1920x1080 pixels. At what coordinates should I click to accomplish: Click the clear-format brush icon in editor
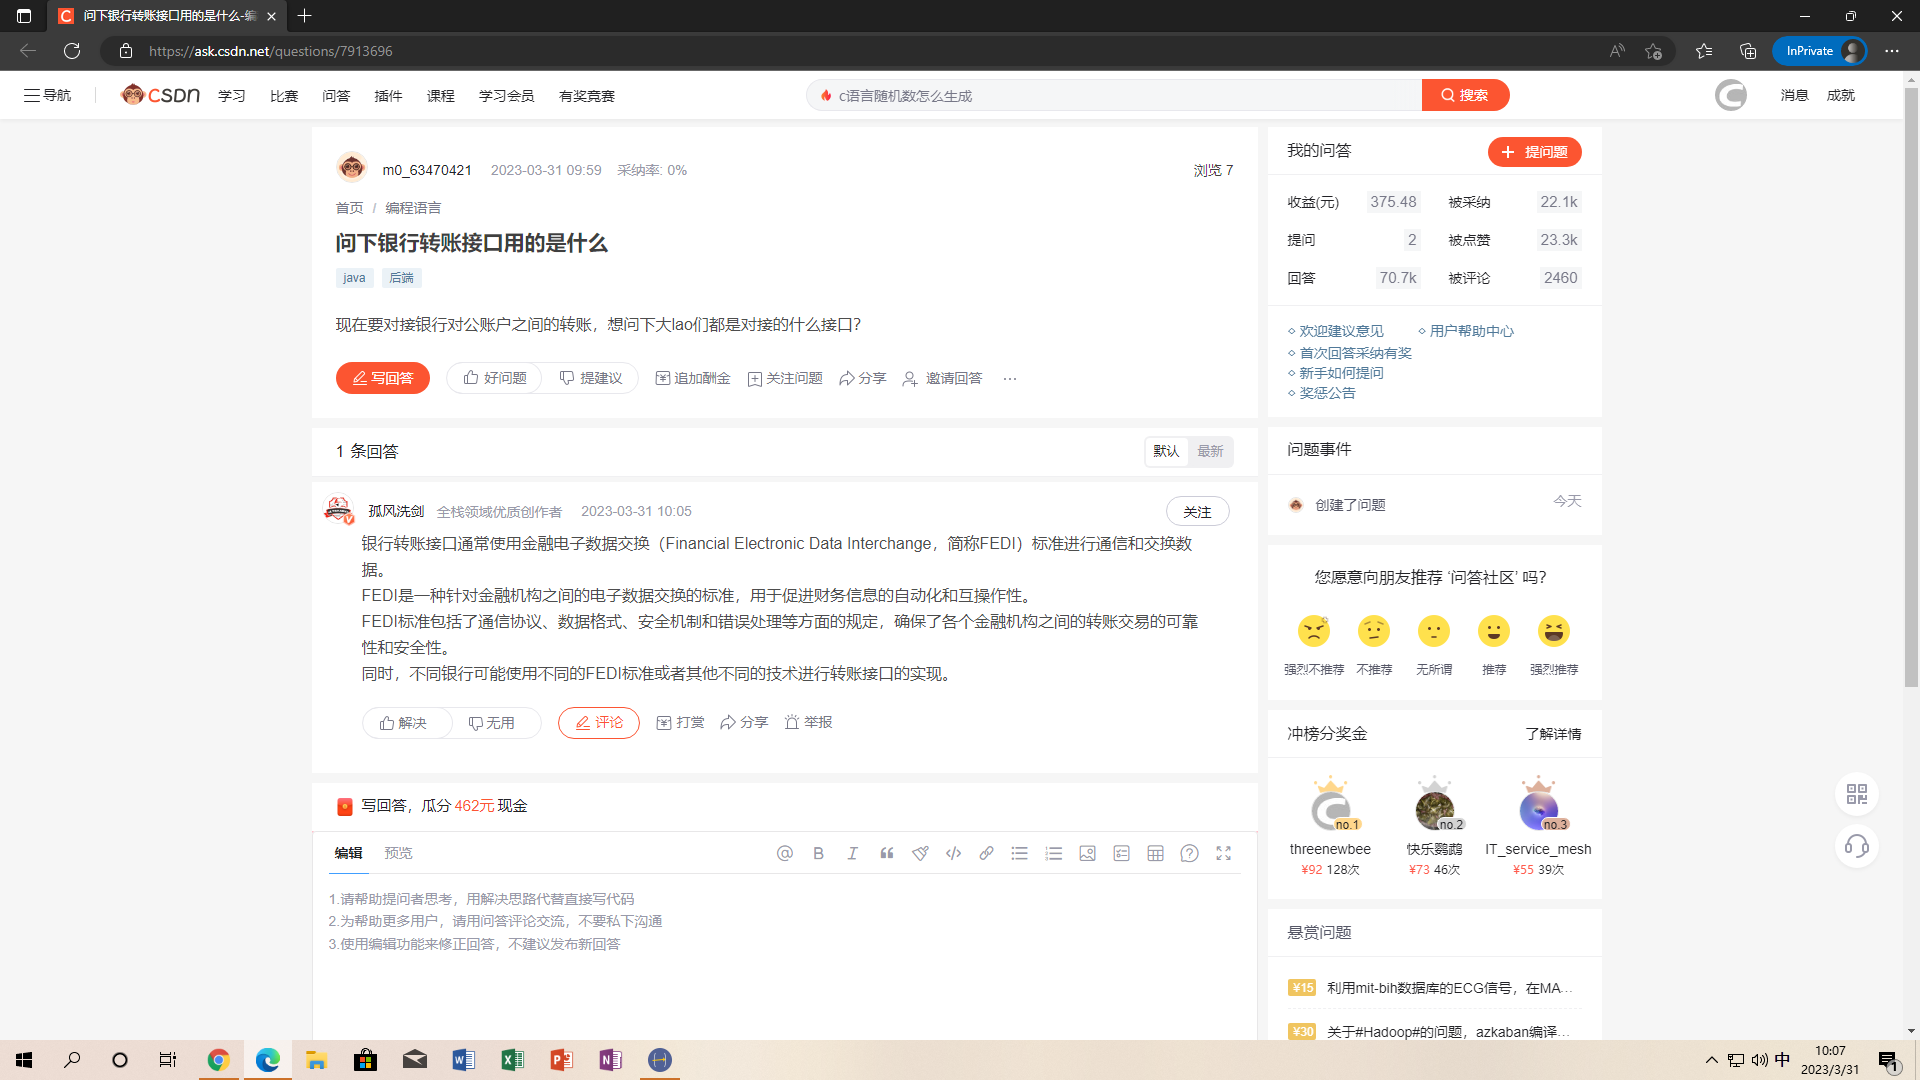(x=920, y=853)
